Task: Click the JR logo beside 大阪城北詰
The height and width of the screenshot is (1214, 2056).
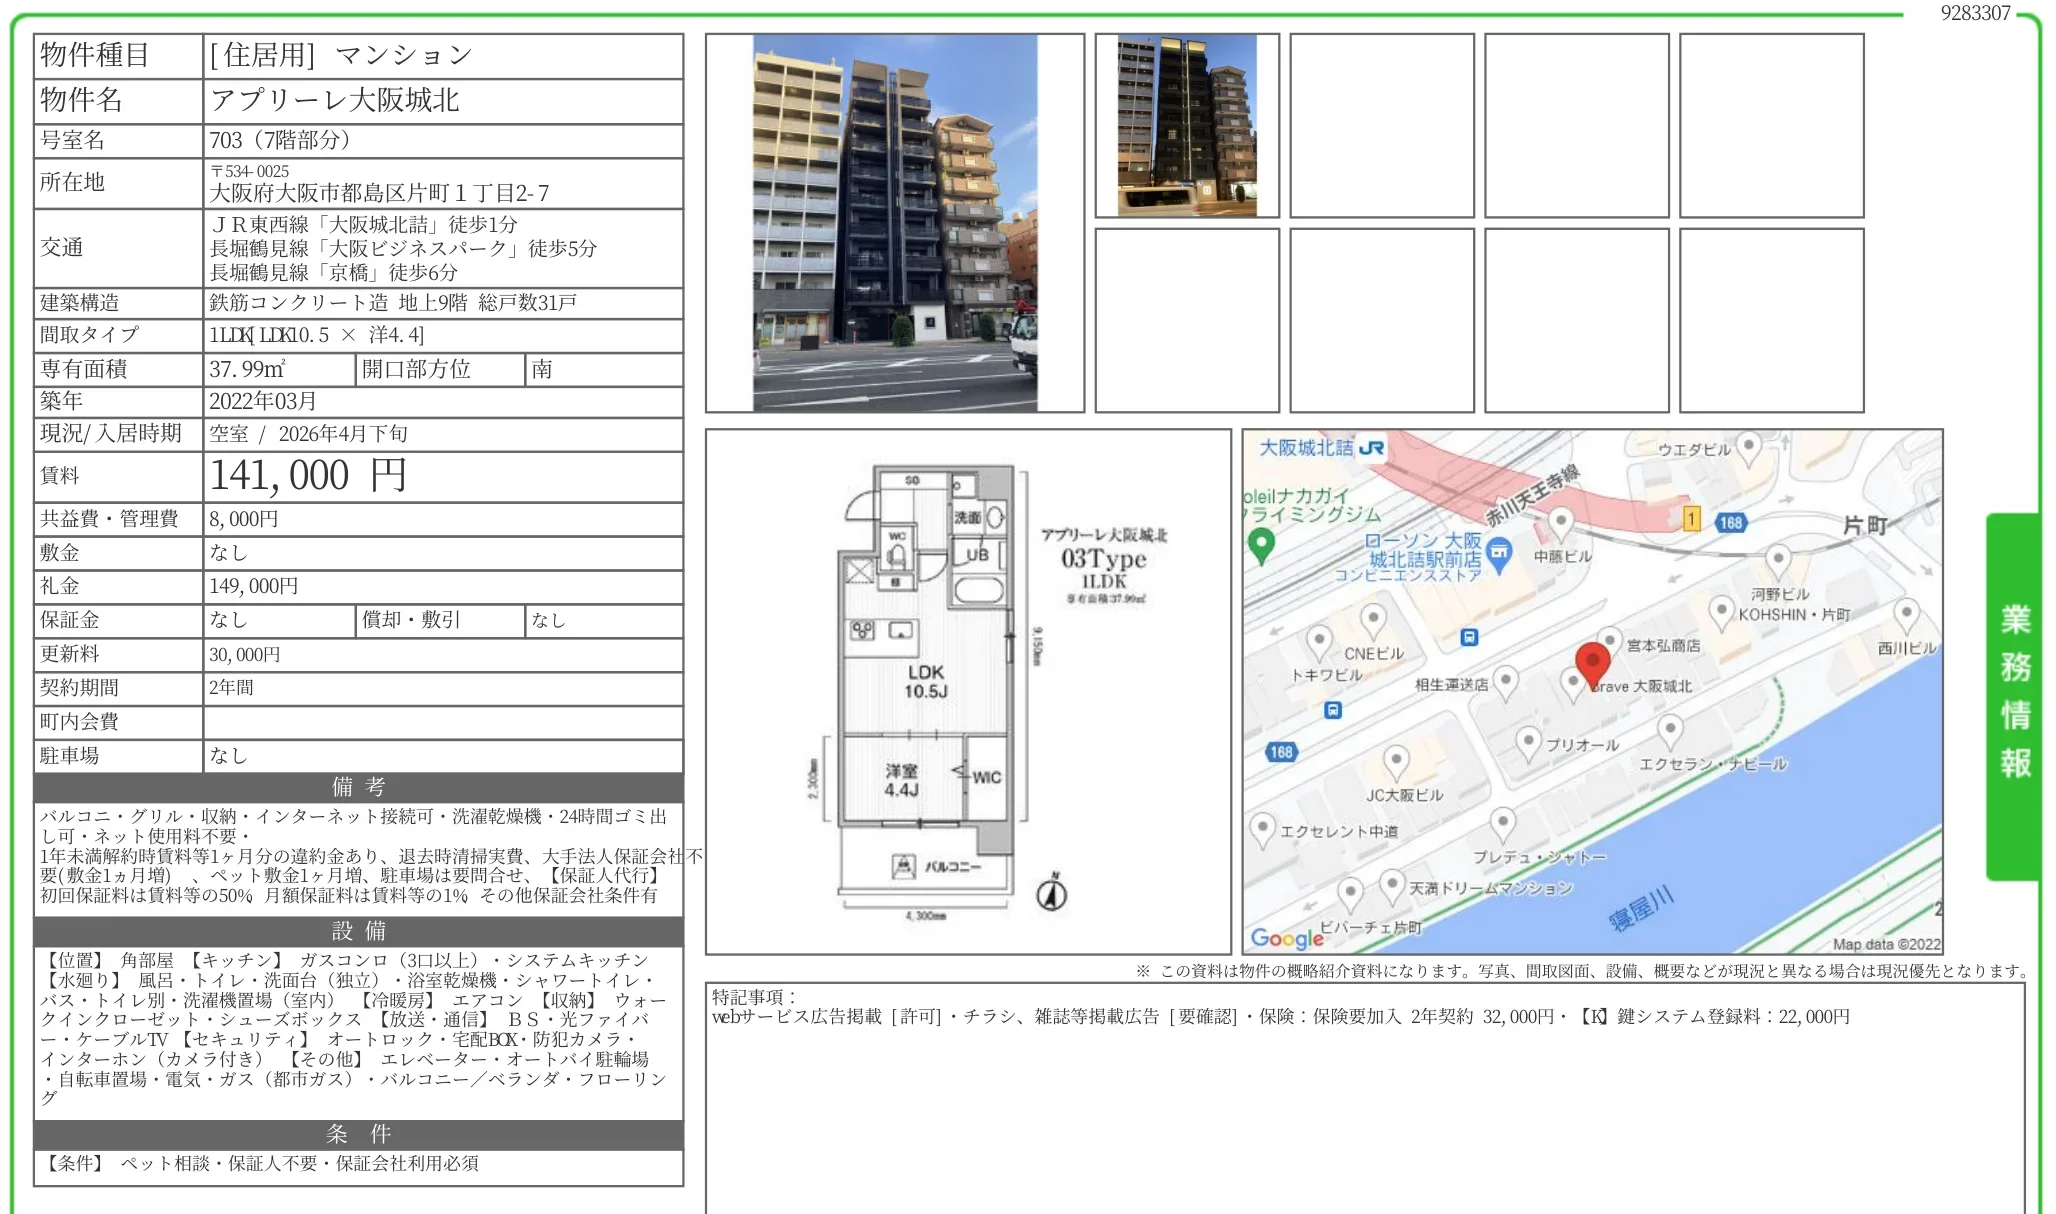Action: click(x=1372, y=448)
